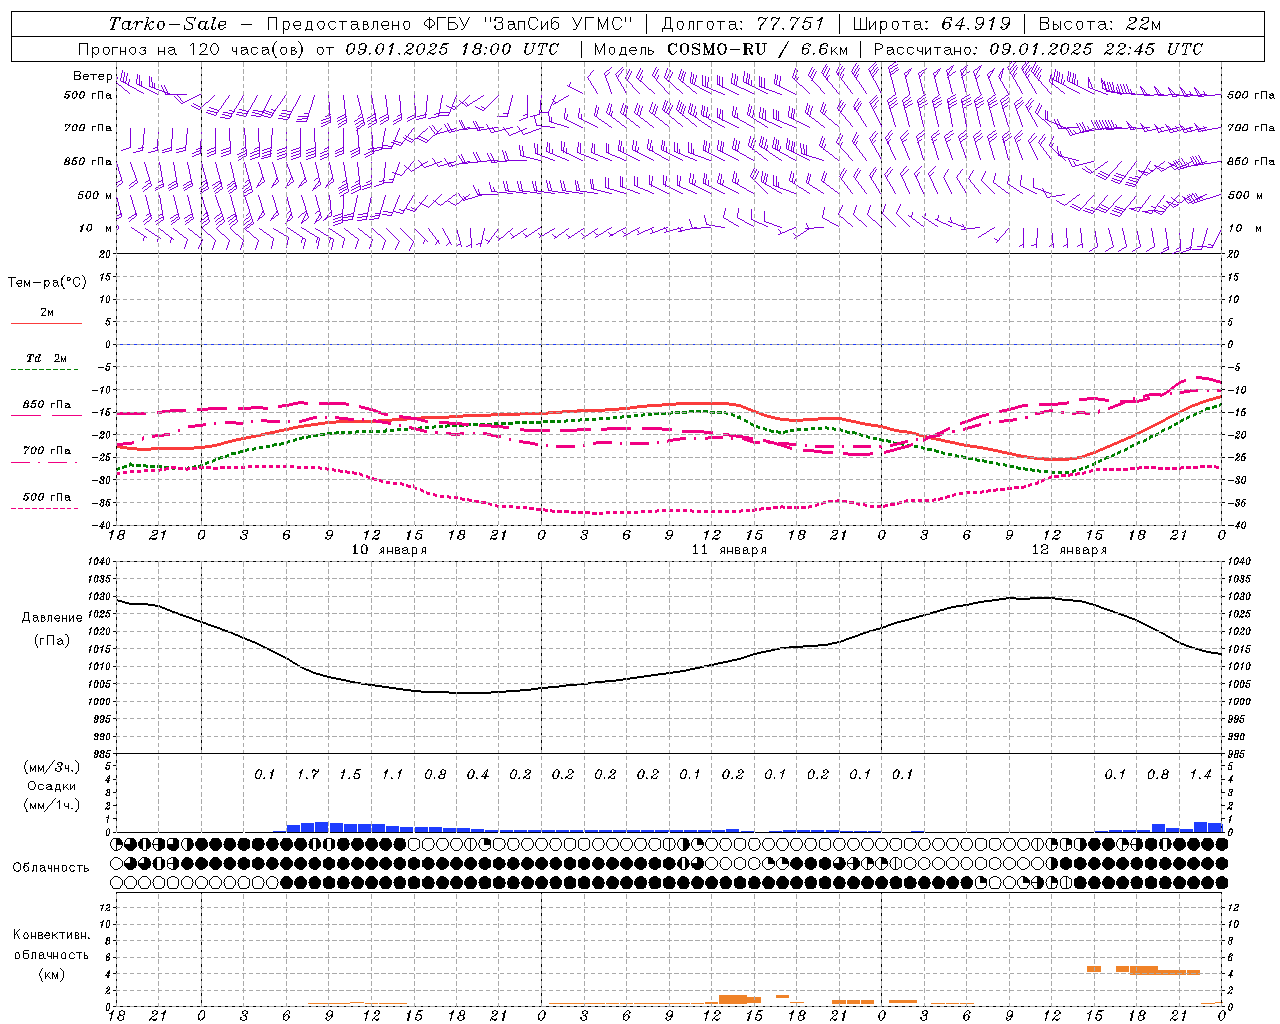Select the "(мм/3ч.)" unit label
The height and width of the screenshot is (1024, 1280).
click(x=51, y=768)
